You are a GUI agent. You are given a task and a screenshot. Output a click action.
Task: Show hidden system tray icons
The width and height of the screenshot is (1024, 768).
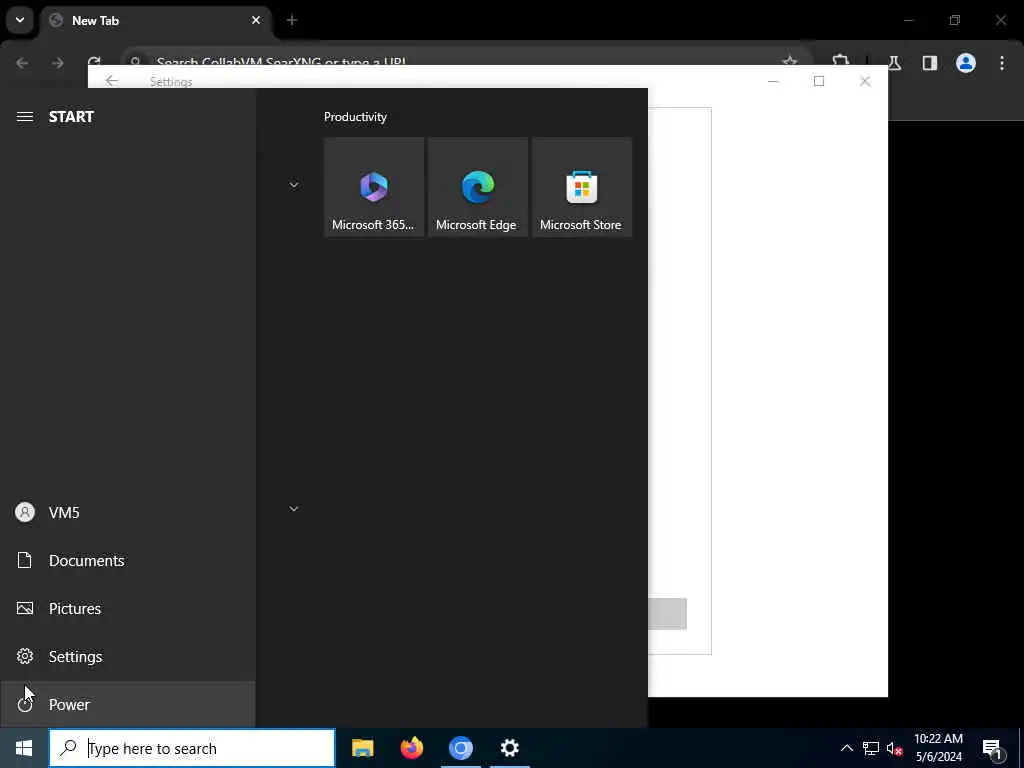tap(846, 748)
